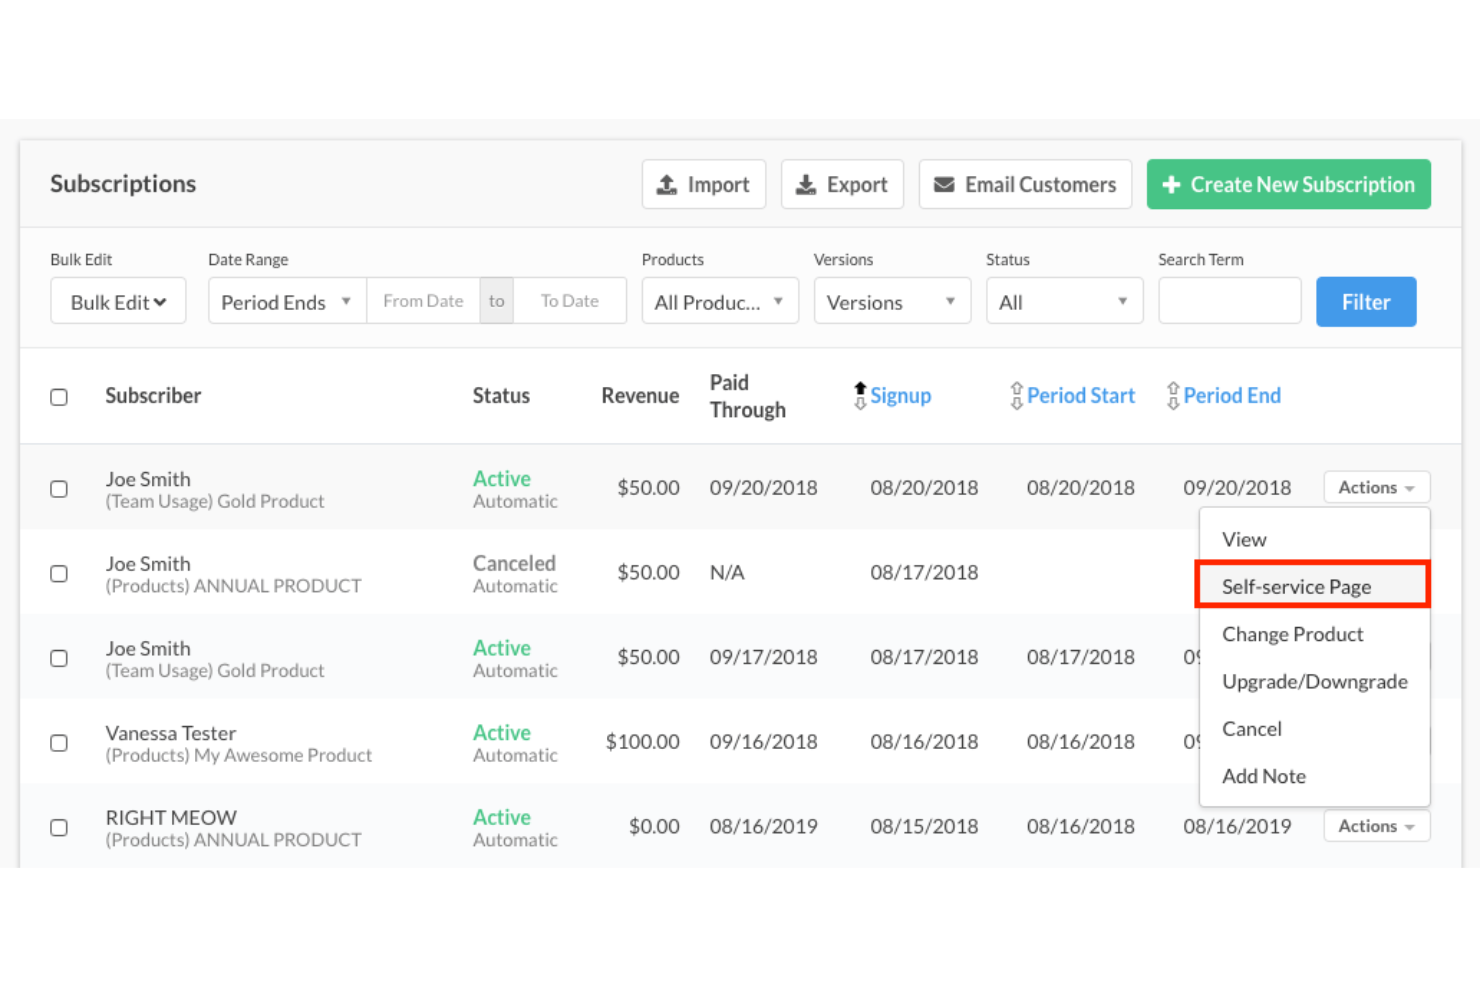The width and height of the screenshot is (1480, 987).
Task: Click the Period End sort icon
Action: coord(1172,395)
